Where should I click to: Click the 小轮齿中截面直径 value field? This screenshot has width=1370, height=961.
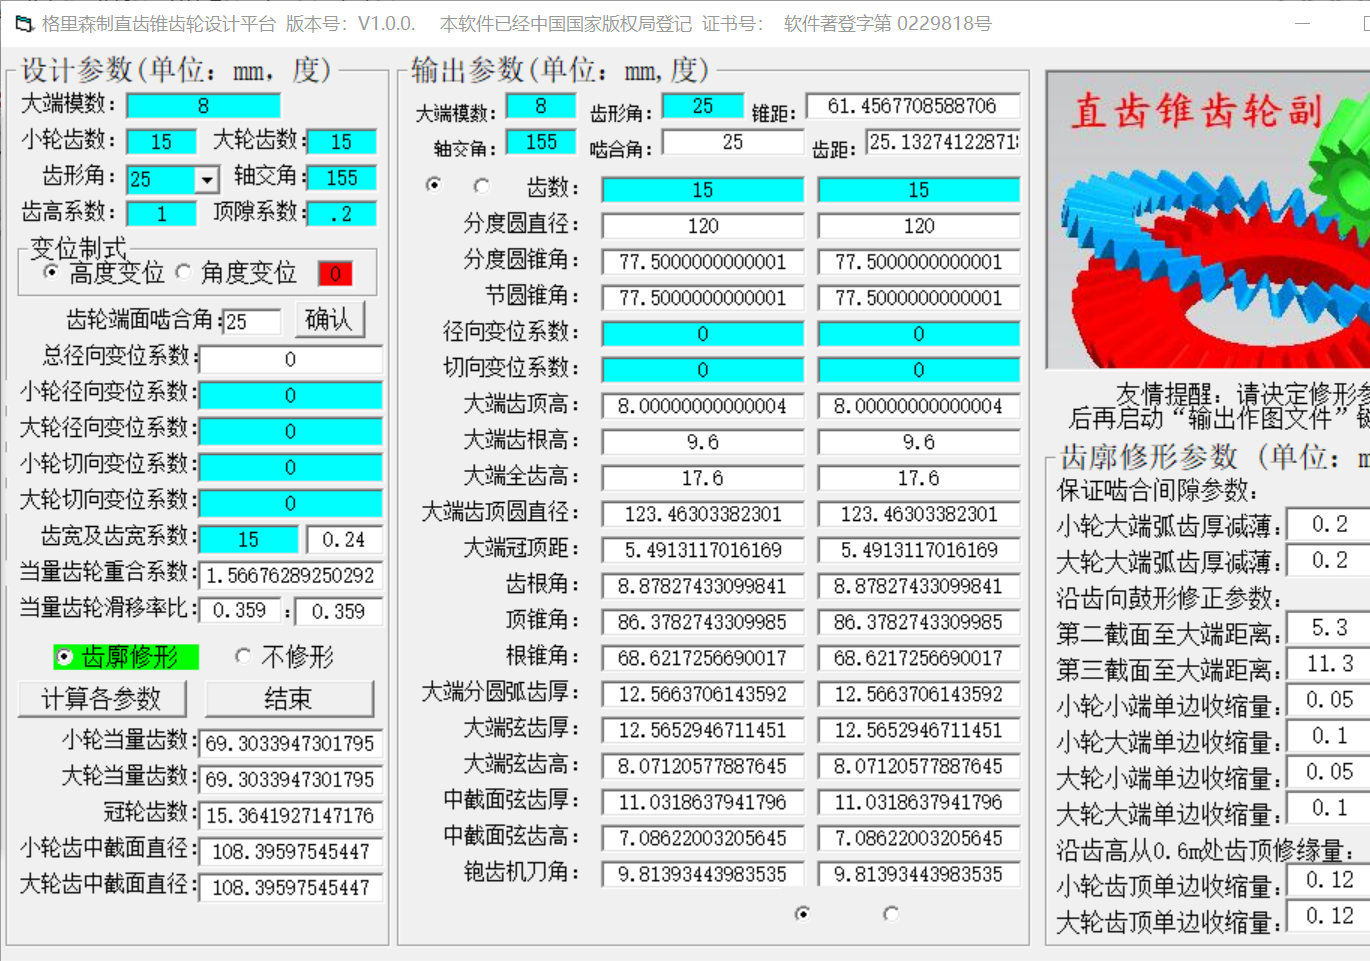click(x=291, y=852)
